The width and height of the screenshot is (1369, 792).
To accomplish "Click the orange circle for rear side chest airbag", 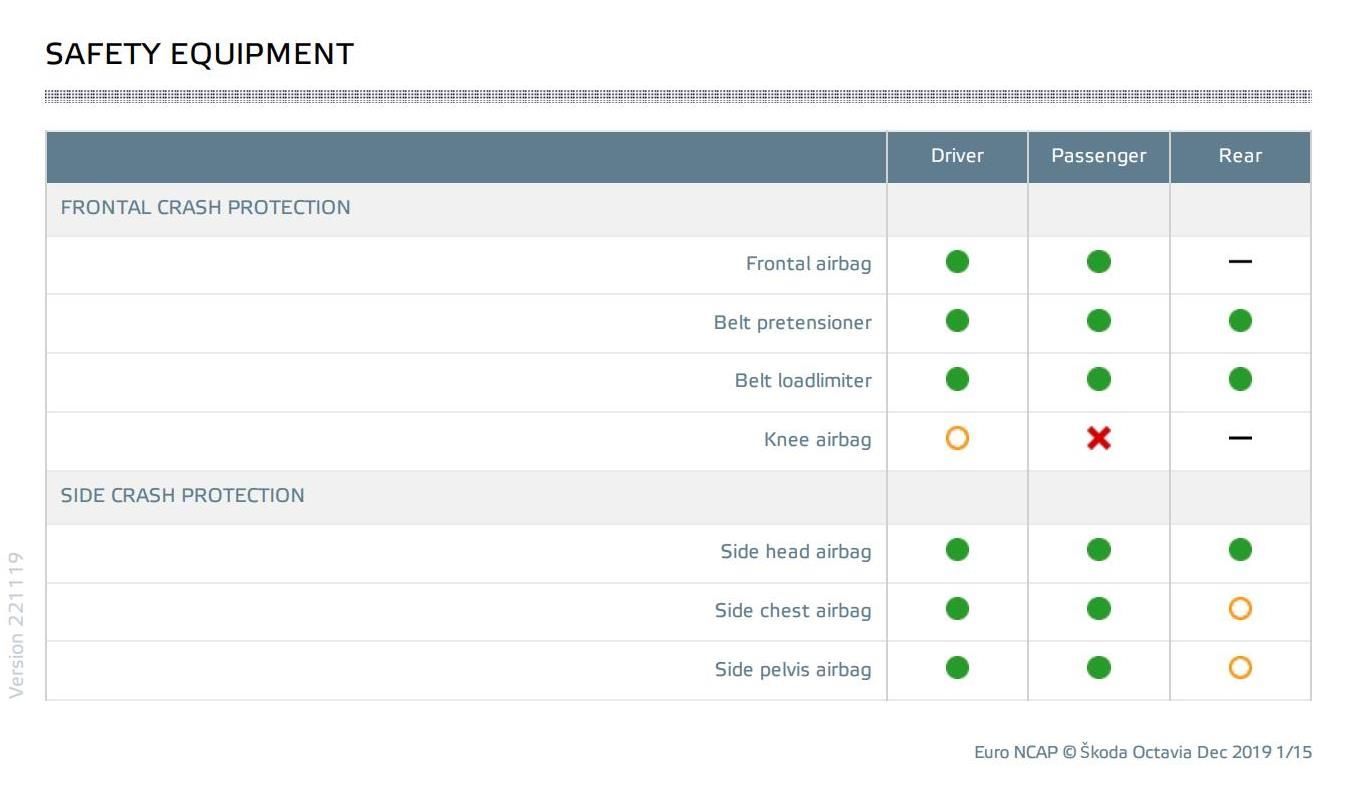I will pyautogui.click(x=1240, y=609).
